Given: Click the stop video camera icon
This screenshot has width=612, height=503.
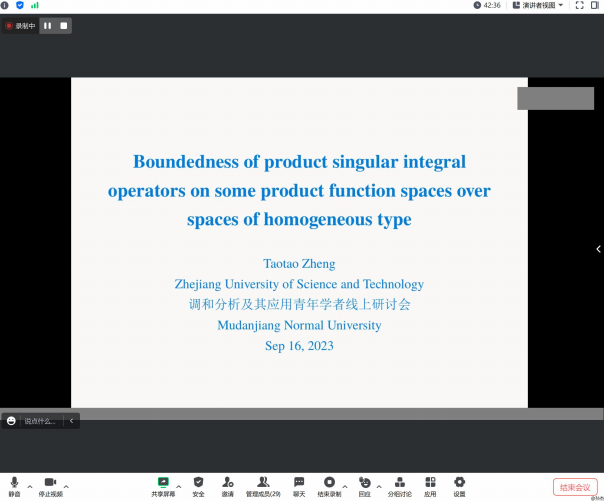Looking at the screenshot, I should pos(50,483).
